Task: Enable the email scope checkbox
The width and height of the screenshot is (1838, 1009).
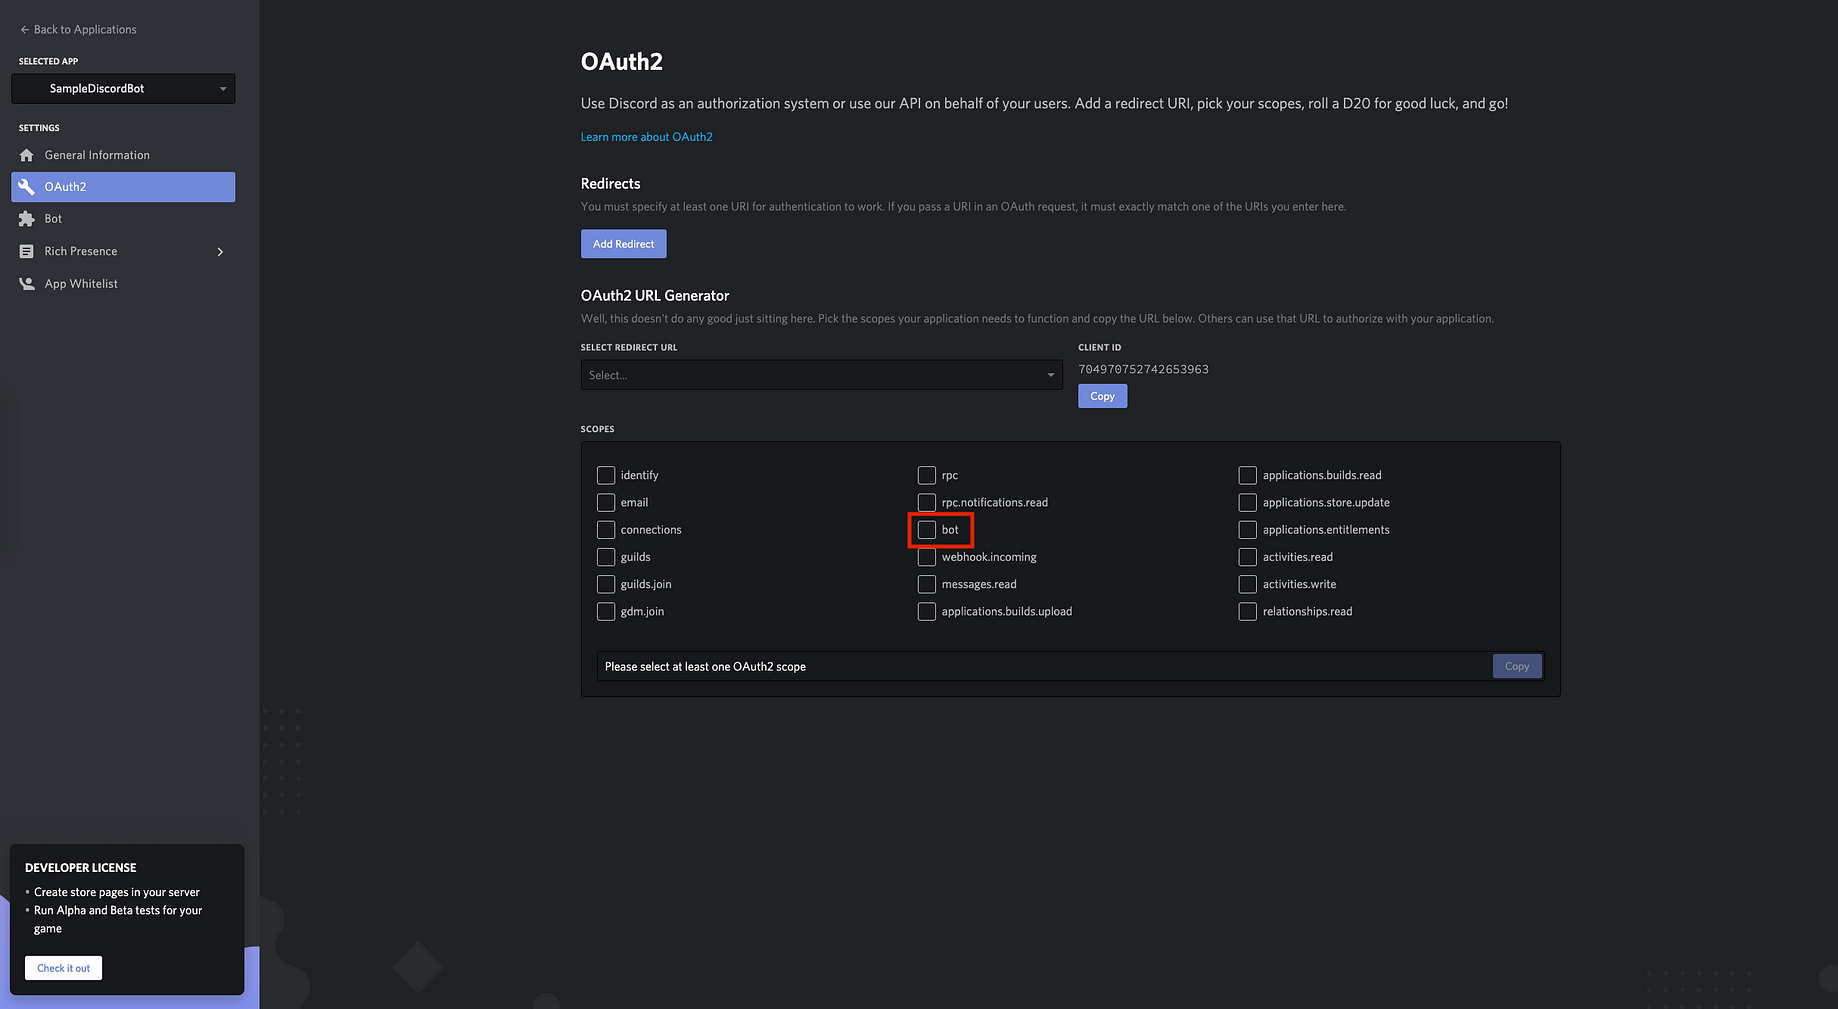Action: pos(606,502)
